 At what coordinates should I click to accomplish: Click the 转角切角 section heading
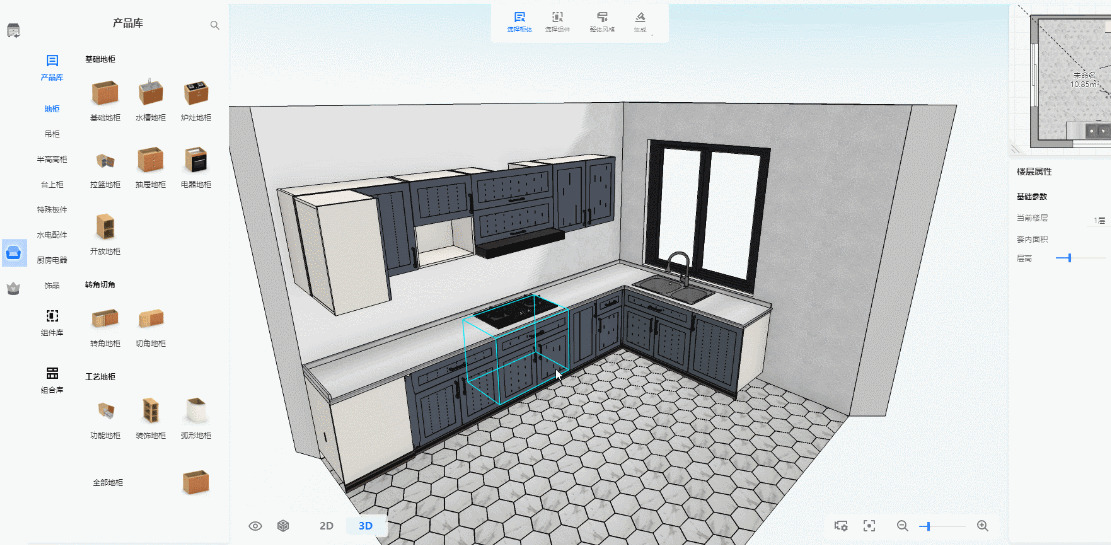pos(101,285)
